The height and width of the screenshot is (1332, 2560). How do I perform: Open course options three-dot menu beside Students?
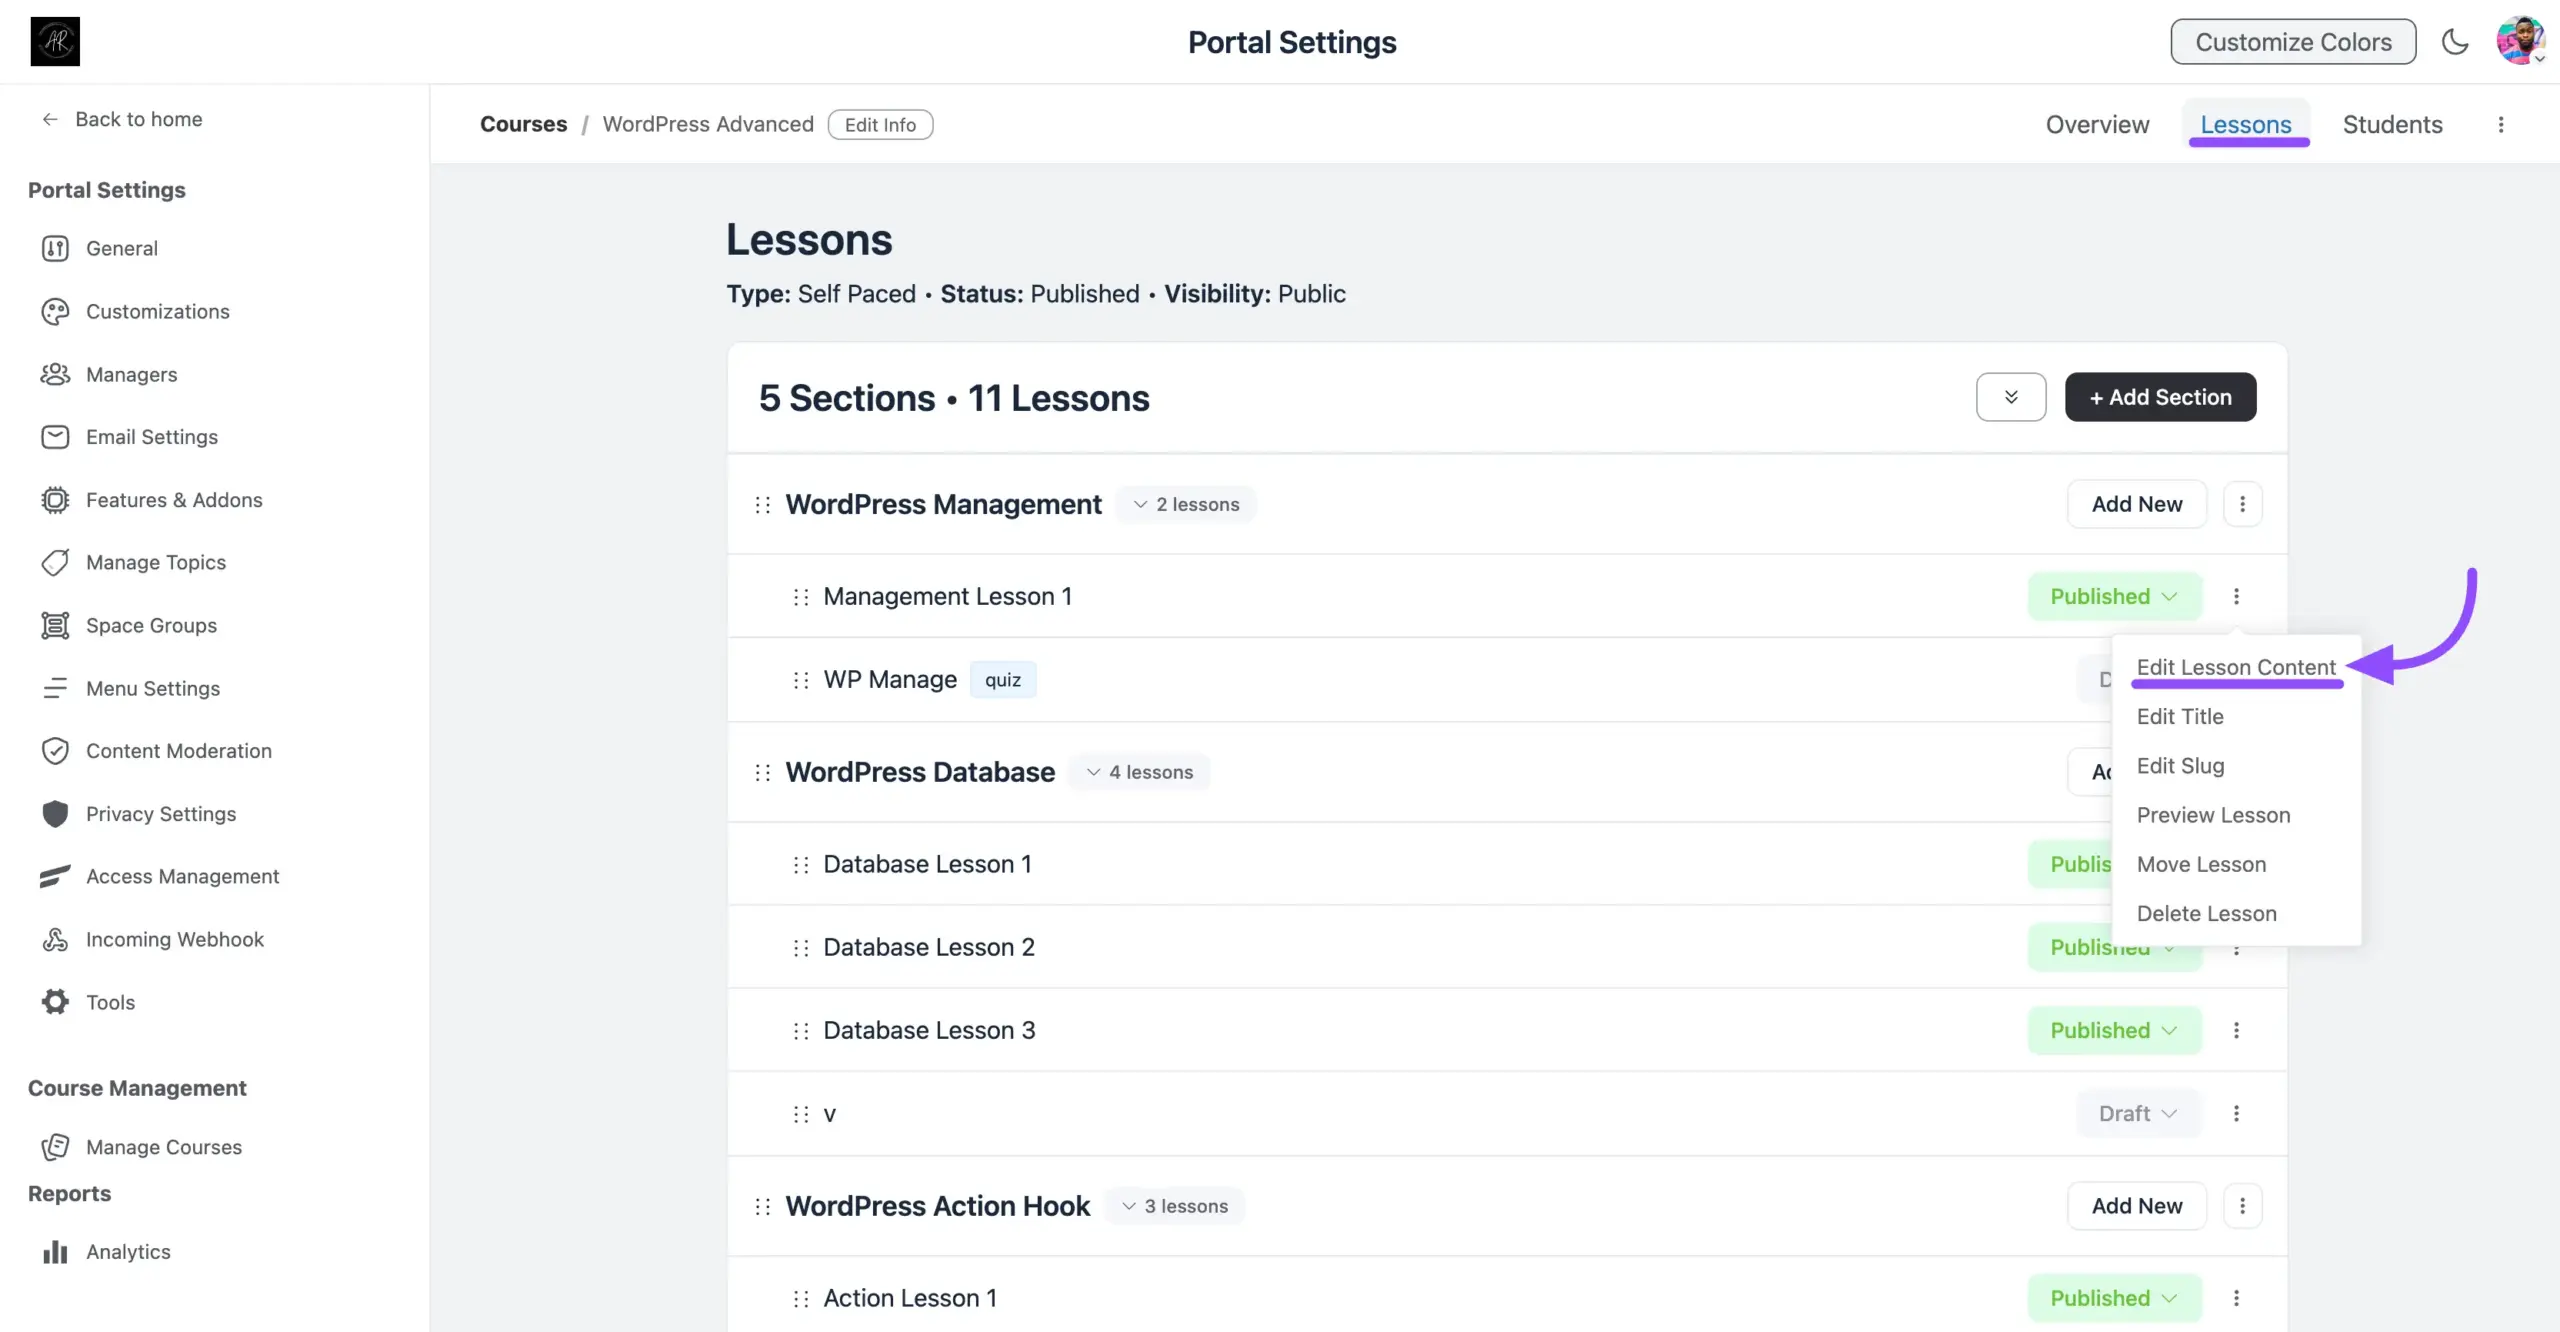pos(2501,124)
